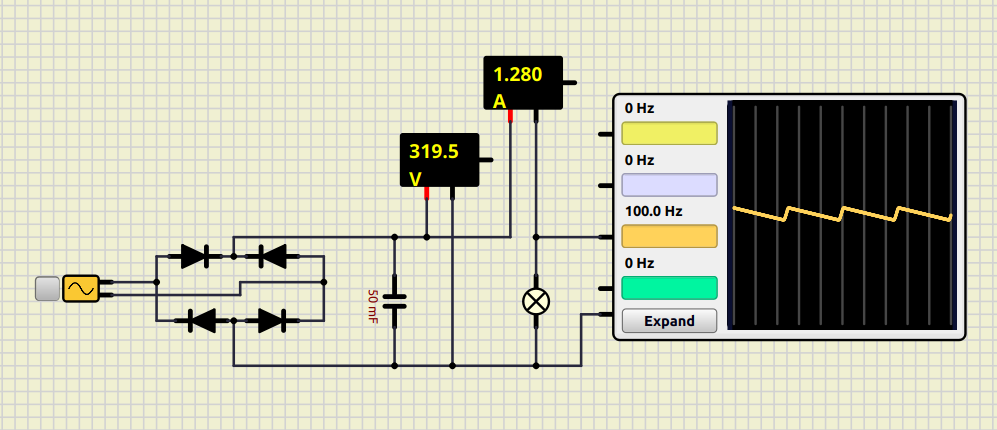Select the voltmeter showing 319.5 V
997x430 pixels.
[x=438, y=160]
